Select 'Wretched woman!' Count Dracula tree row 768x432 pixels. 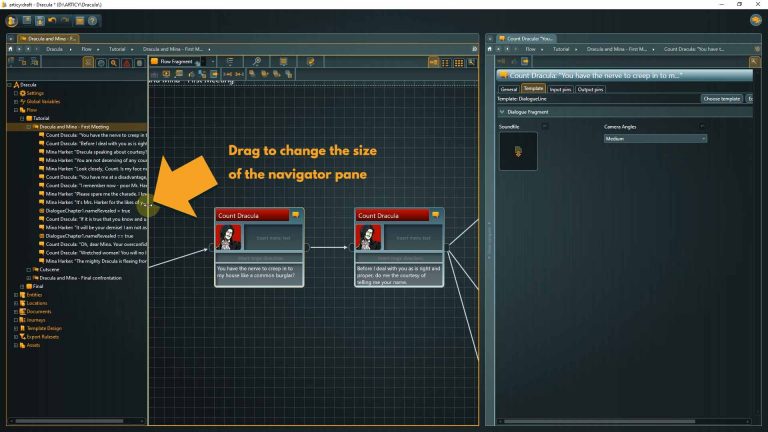pos(96,252)
